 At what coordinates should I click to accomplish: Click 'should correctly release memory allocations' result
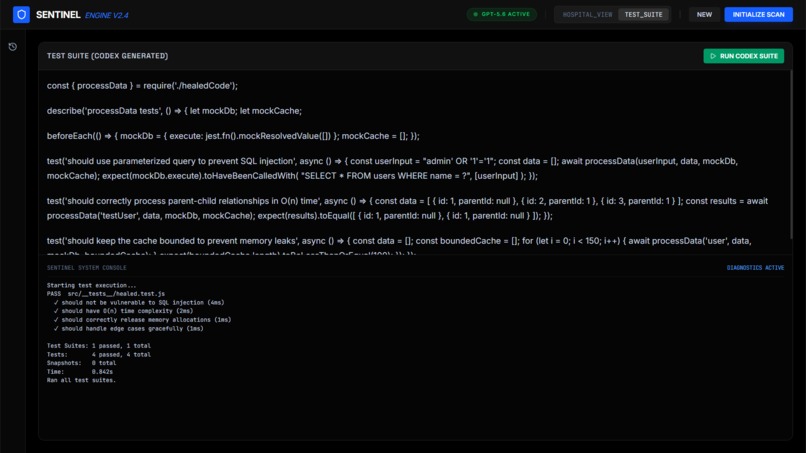[x=142, y=320]
